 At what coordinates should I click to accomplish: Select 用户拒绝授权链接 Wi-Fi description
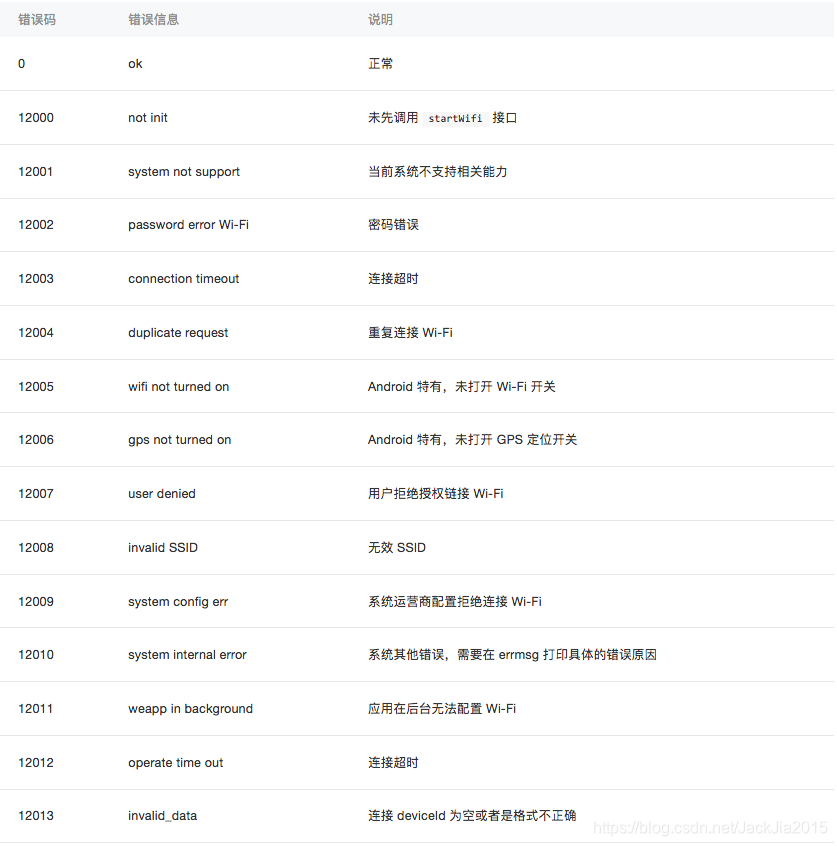[x=435, y=494]
